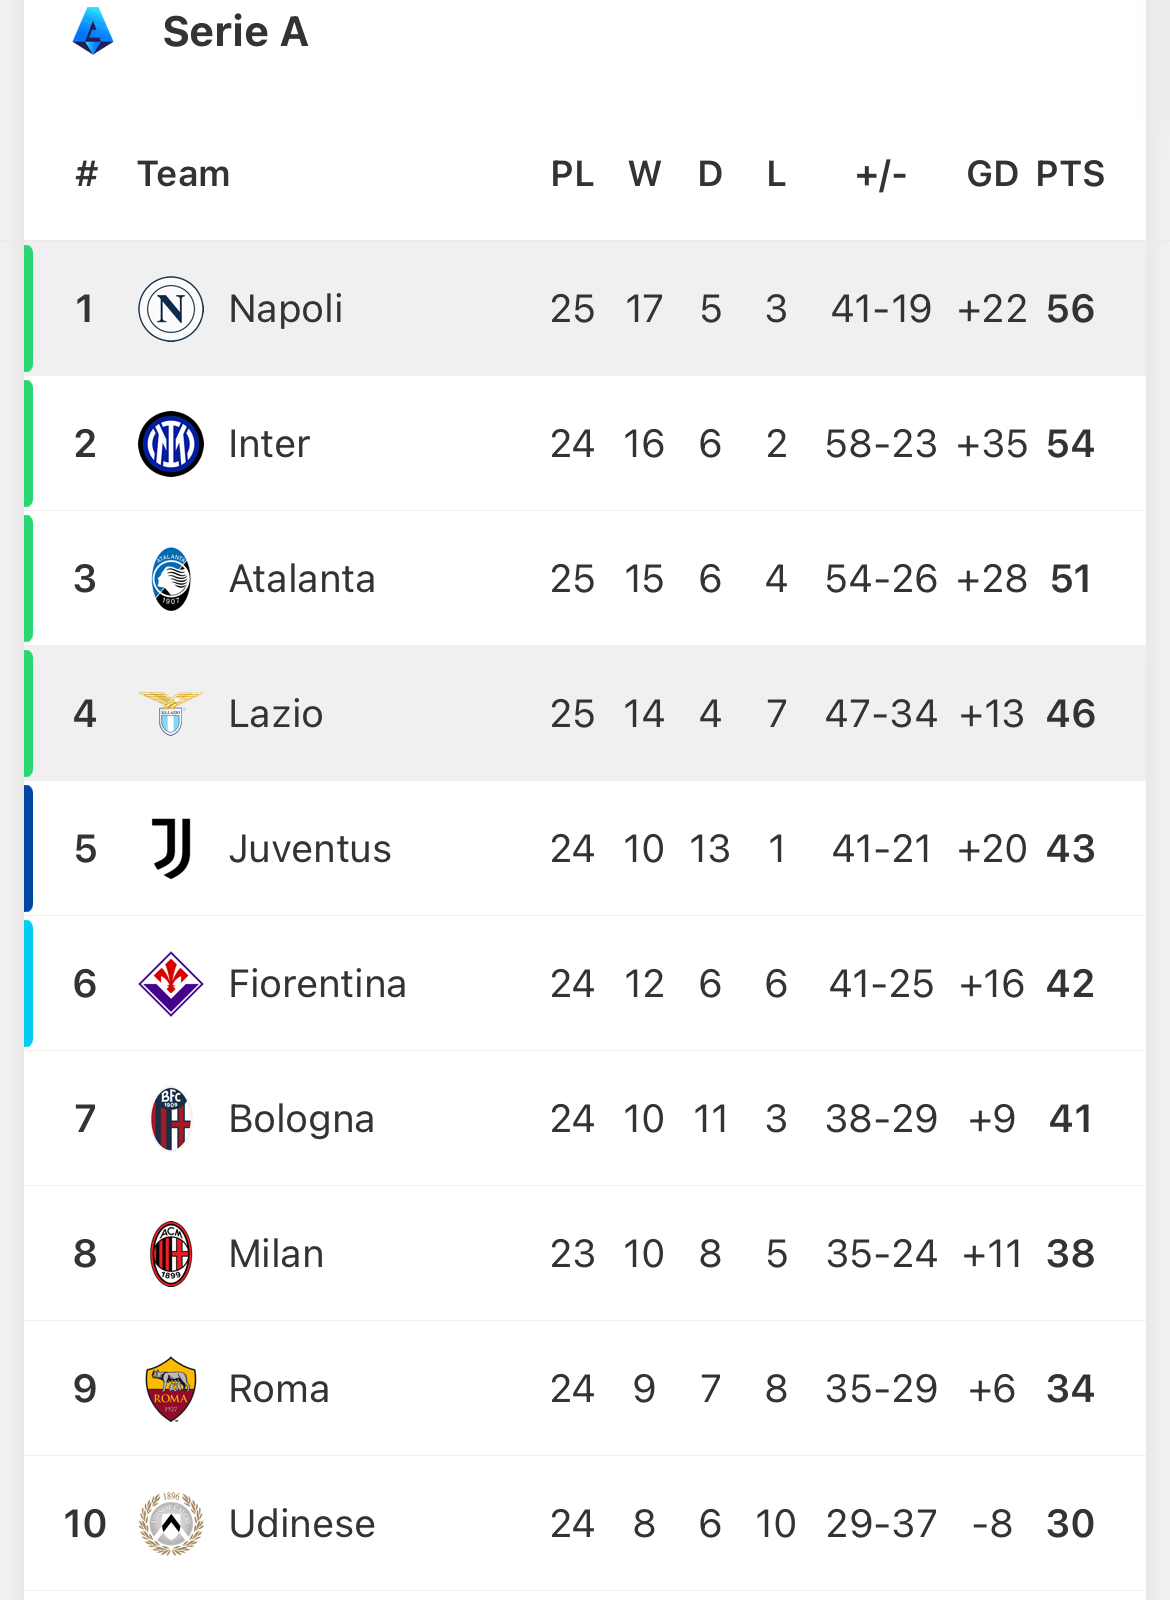Select Fiorentina's 42 points value
1170x1600 pixels.
click(1071, 984)
